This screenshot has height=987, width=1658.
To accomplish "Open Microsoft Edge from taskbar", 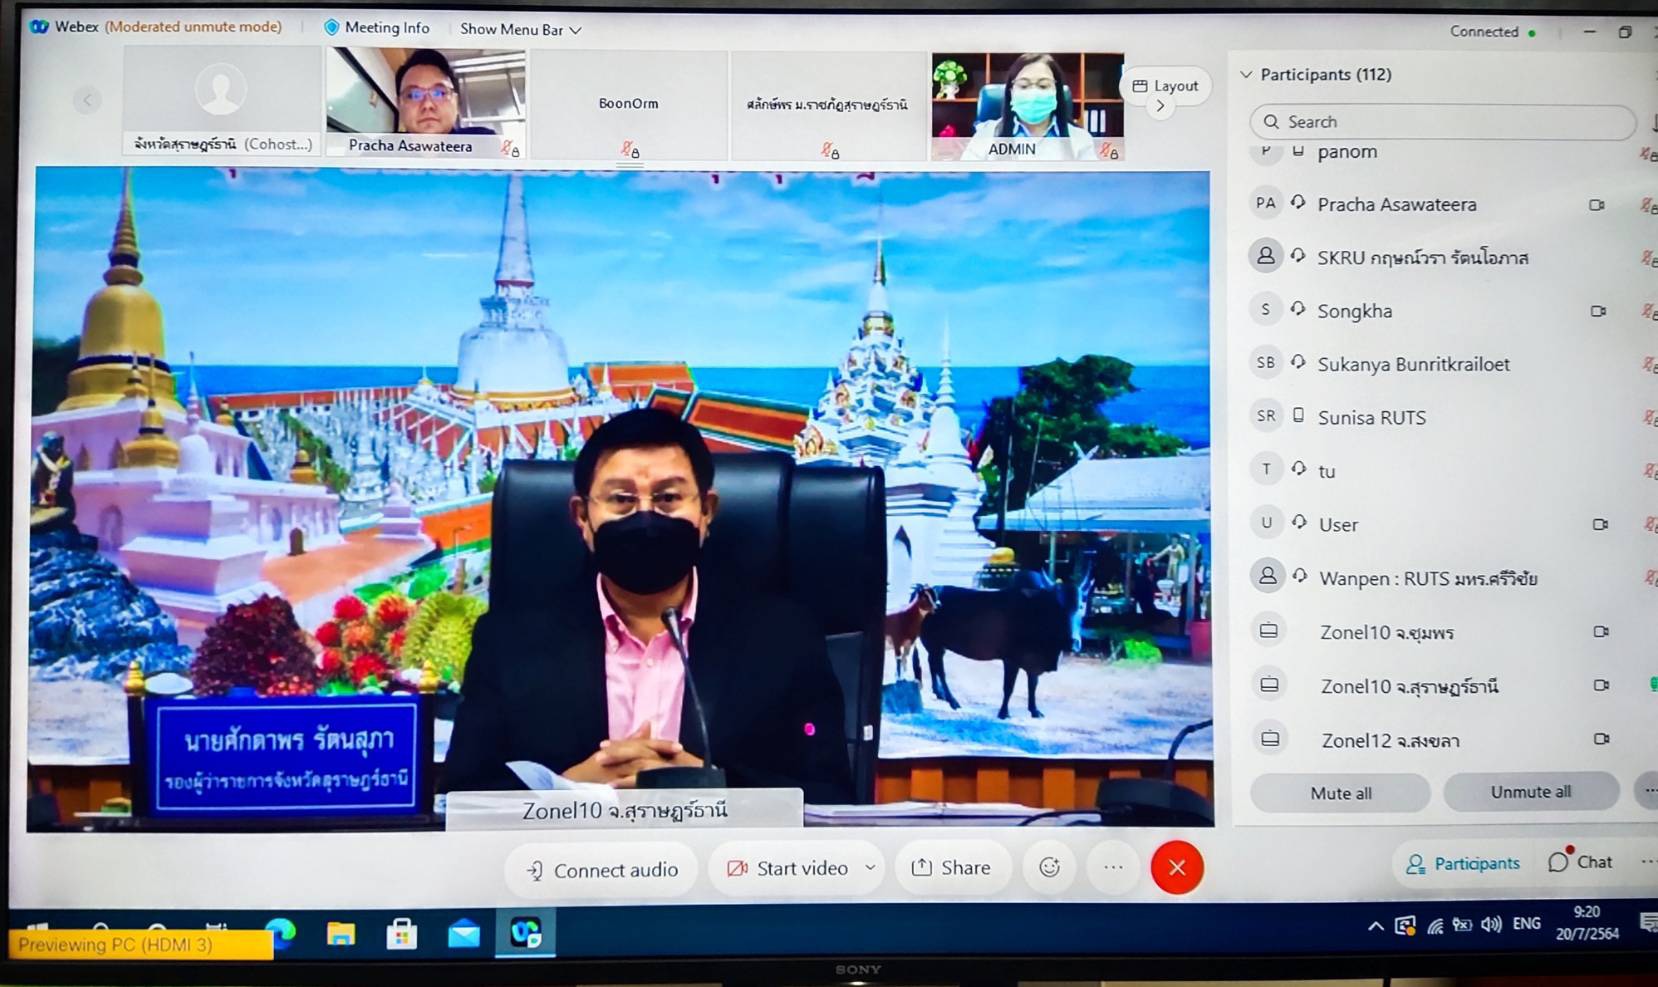I will (x=281, y=933).
